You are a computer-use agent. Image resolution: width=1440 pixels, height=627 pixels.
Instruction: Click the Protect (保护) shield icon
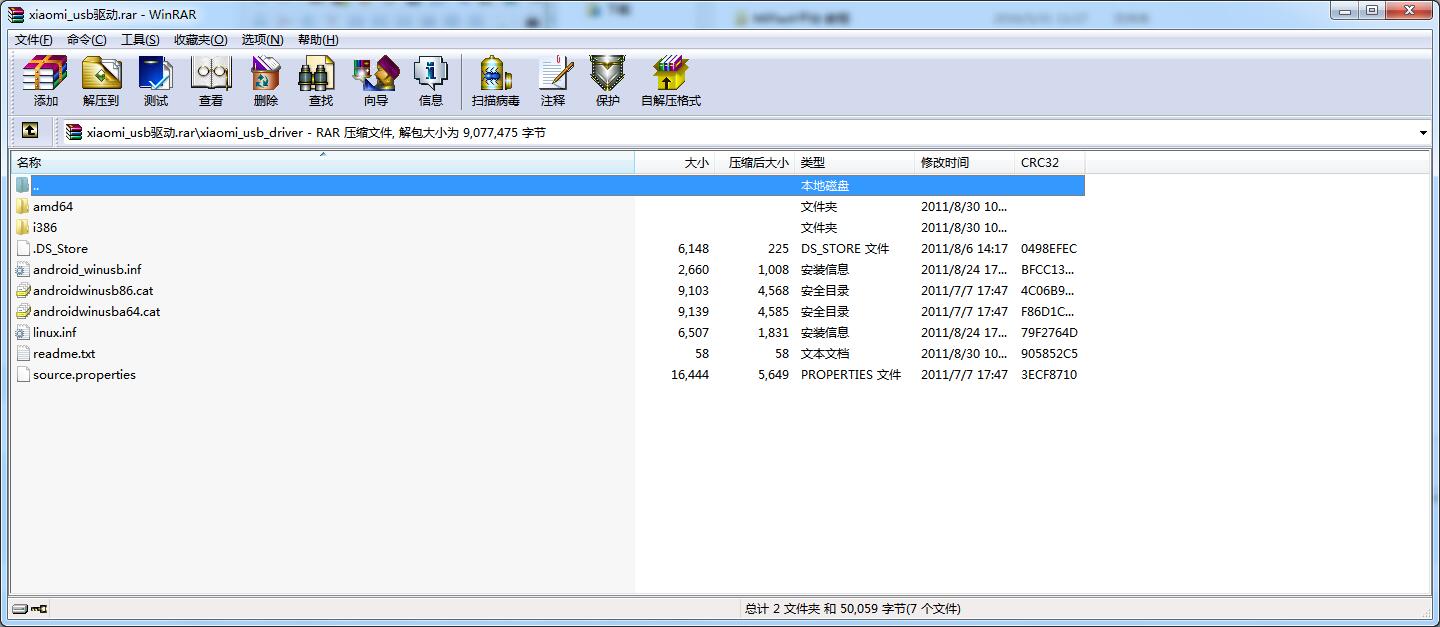pos(608,81)
